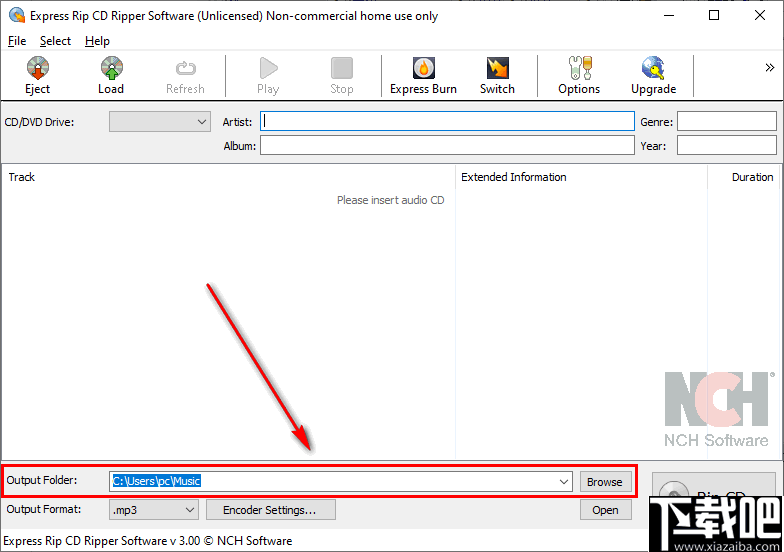Image resolution: width=784 pixels, height=552 pixels.
Task: Close the Express Rip window
Action: [x=760, y=16]
